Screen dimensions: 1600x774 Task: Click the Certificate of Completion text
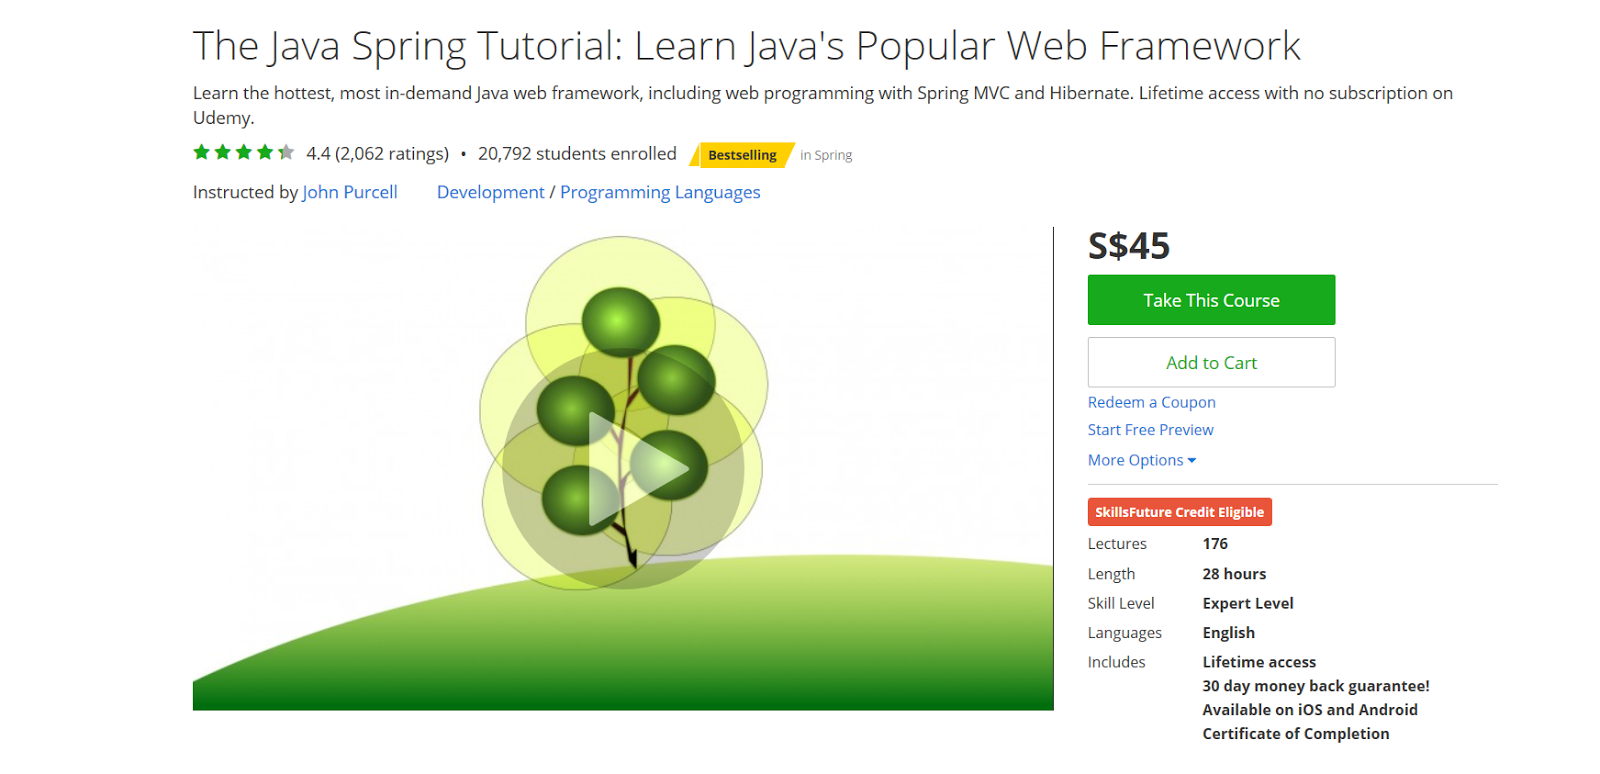[1295, 734]
